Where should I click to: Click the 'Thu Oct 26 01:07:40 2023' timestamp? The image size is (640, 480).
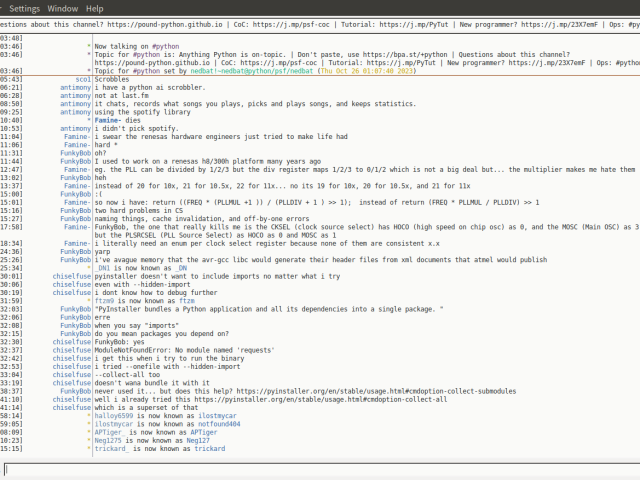pyautogui.click(x=367, y=71)
